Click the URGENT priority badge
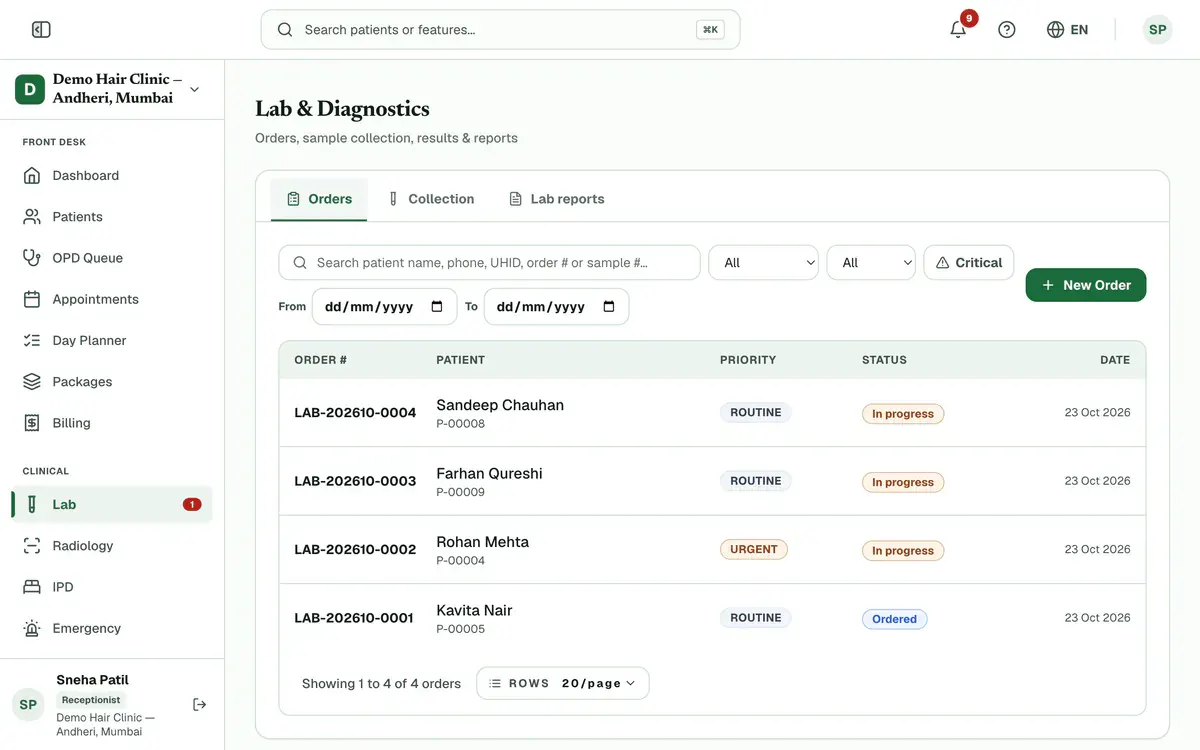 tap(754, 550)
